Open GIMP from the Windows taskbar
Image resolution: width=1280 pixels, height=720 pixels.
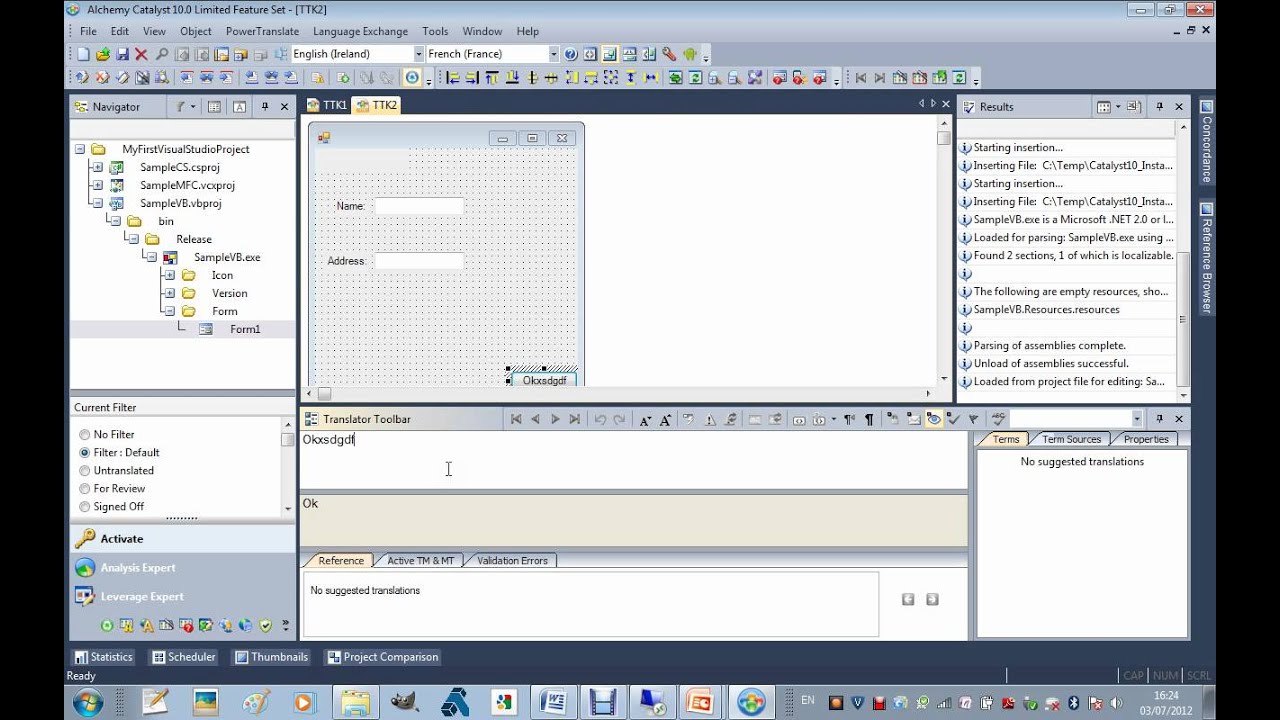tap(405, 703)
